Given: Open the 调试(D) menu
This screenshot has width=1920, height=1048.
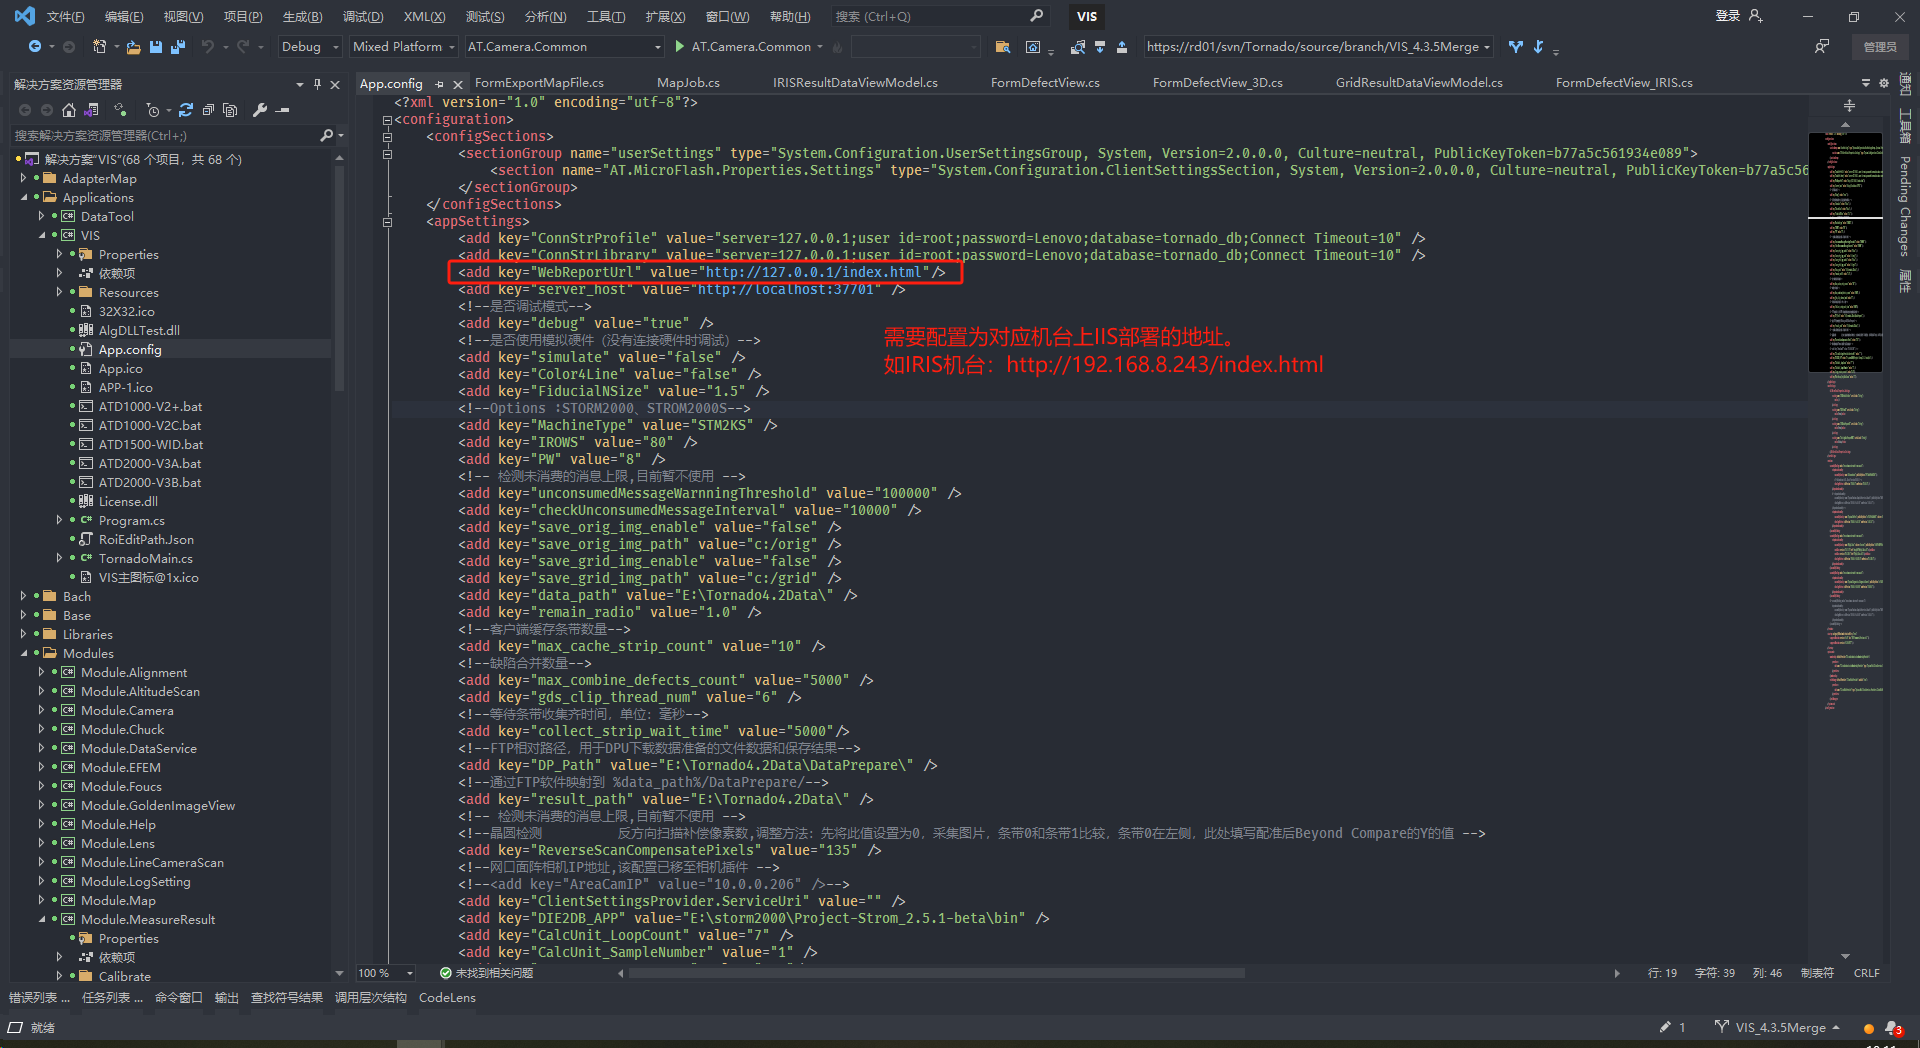Looking at the screenshot, I should click(362, 16).
